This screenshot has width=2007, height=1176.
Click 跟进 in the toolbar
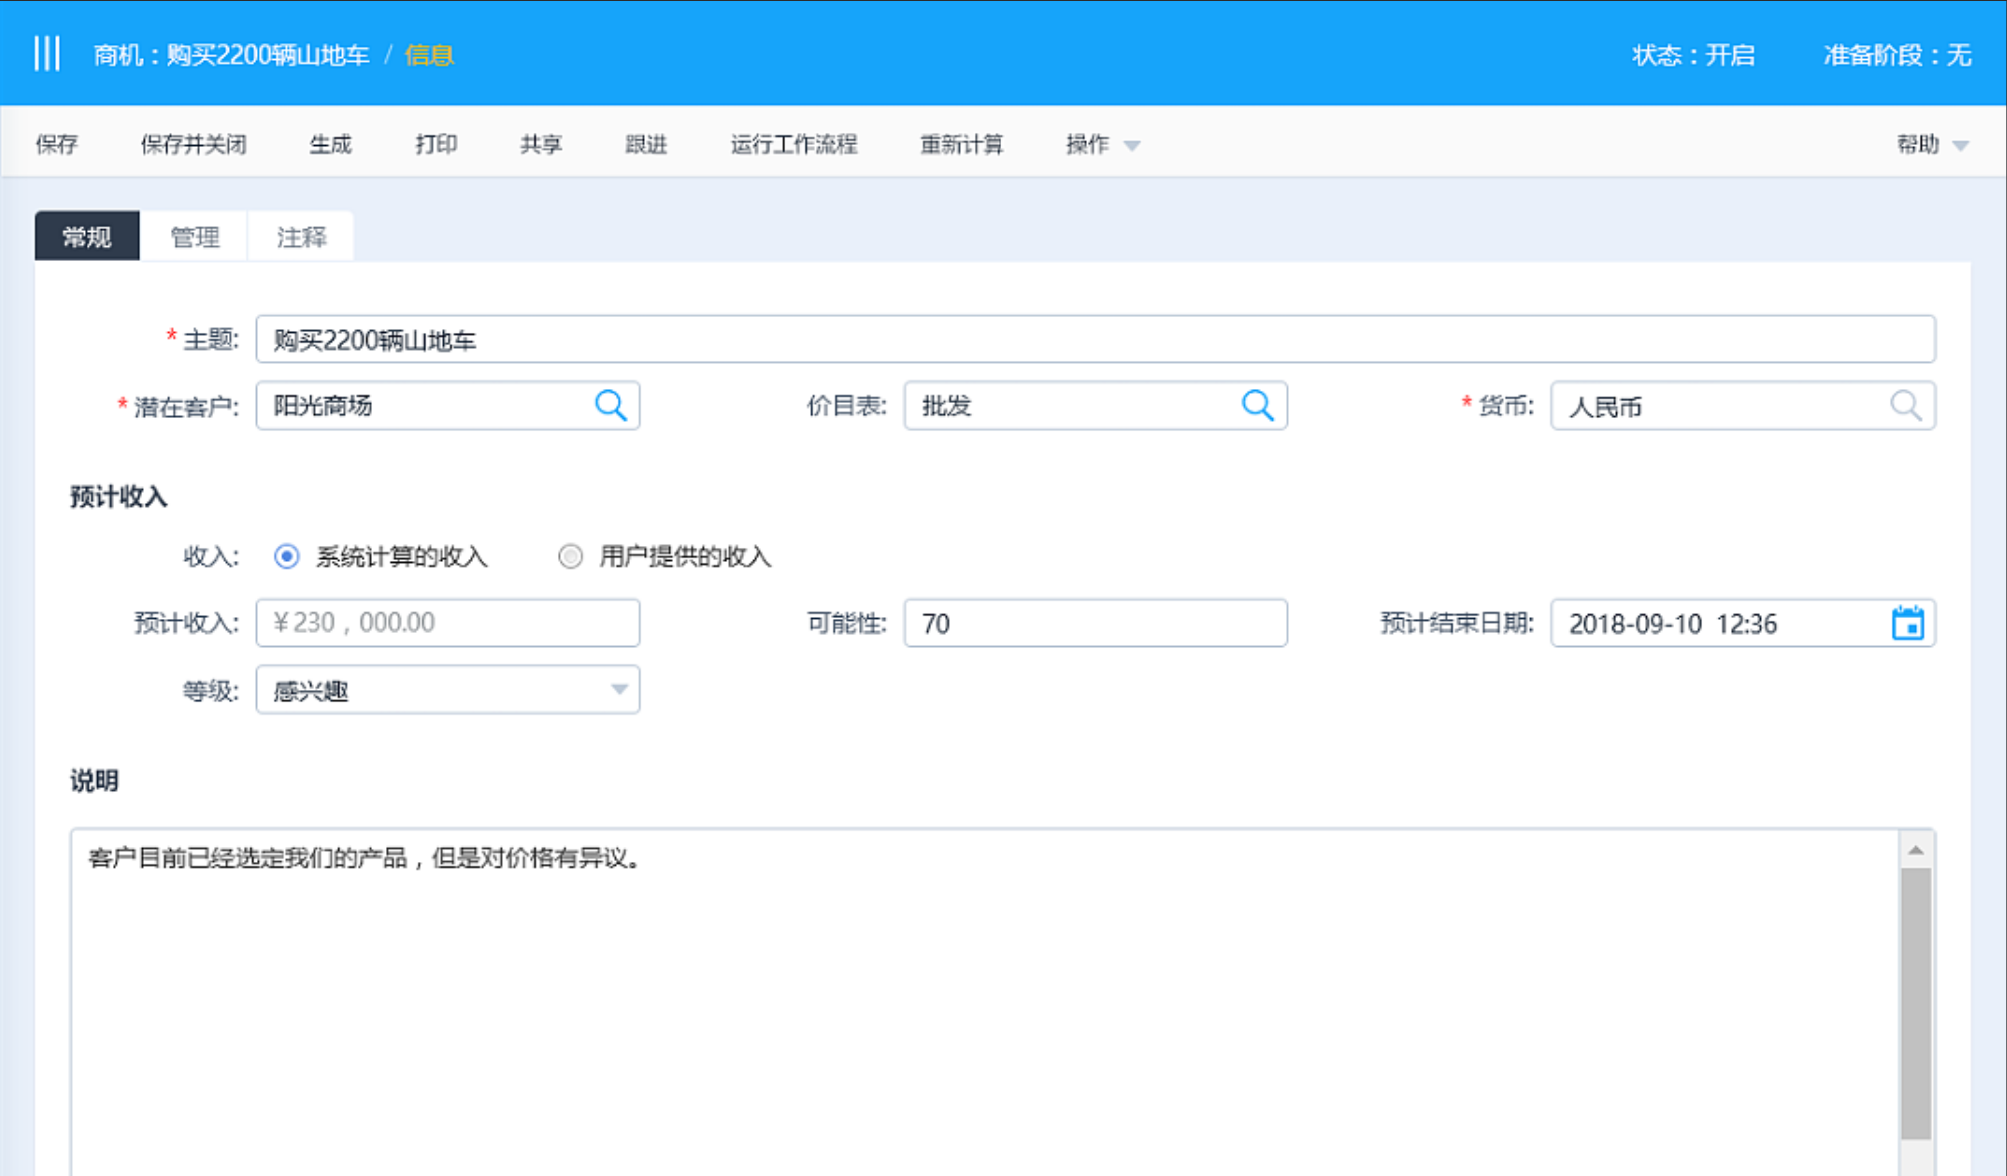(x=646, y=145)
